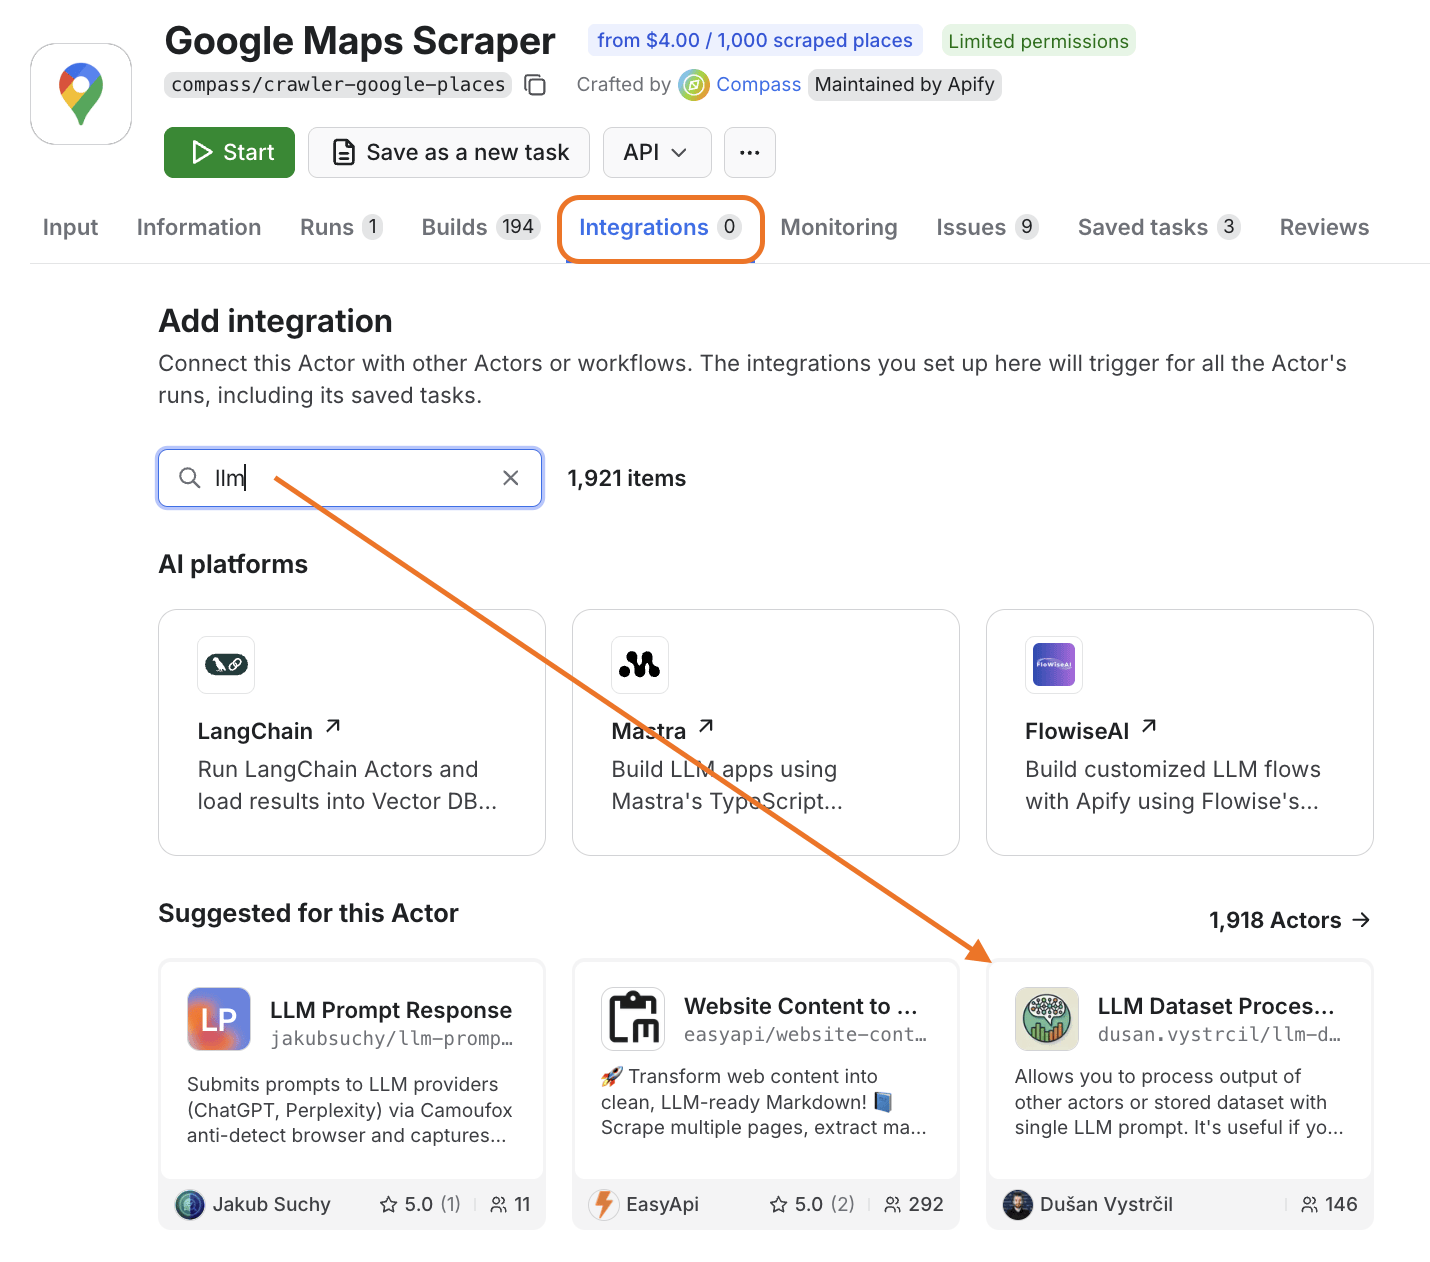Select the Integrations tab
The image size is (1430, 1262).
[660, 228]
